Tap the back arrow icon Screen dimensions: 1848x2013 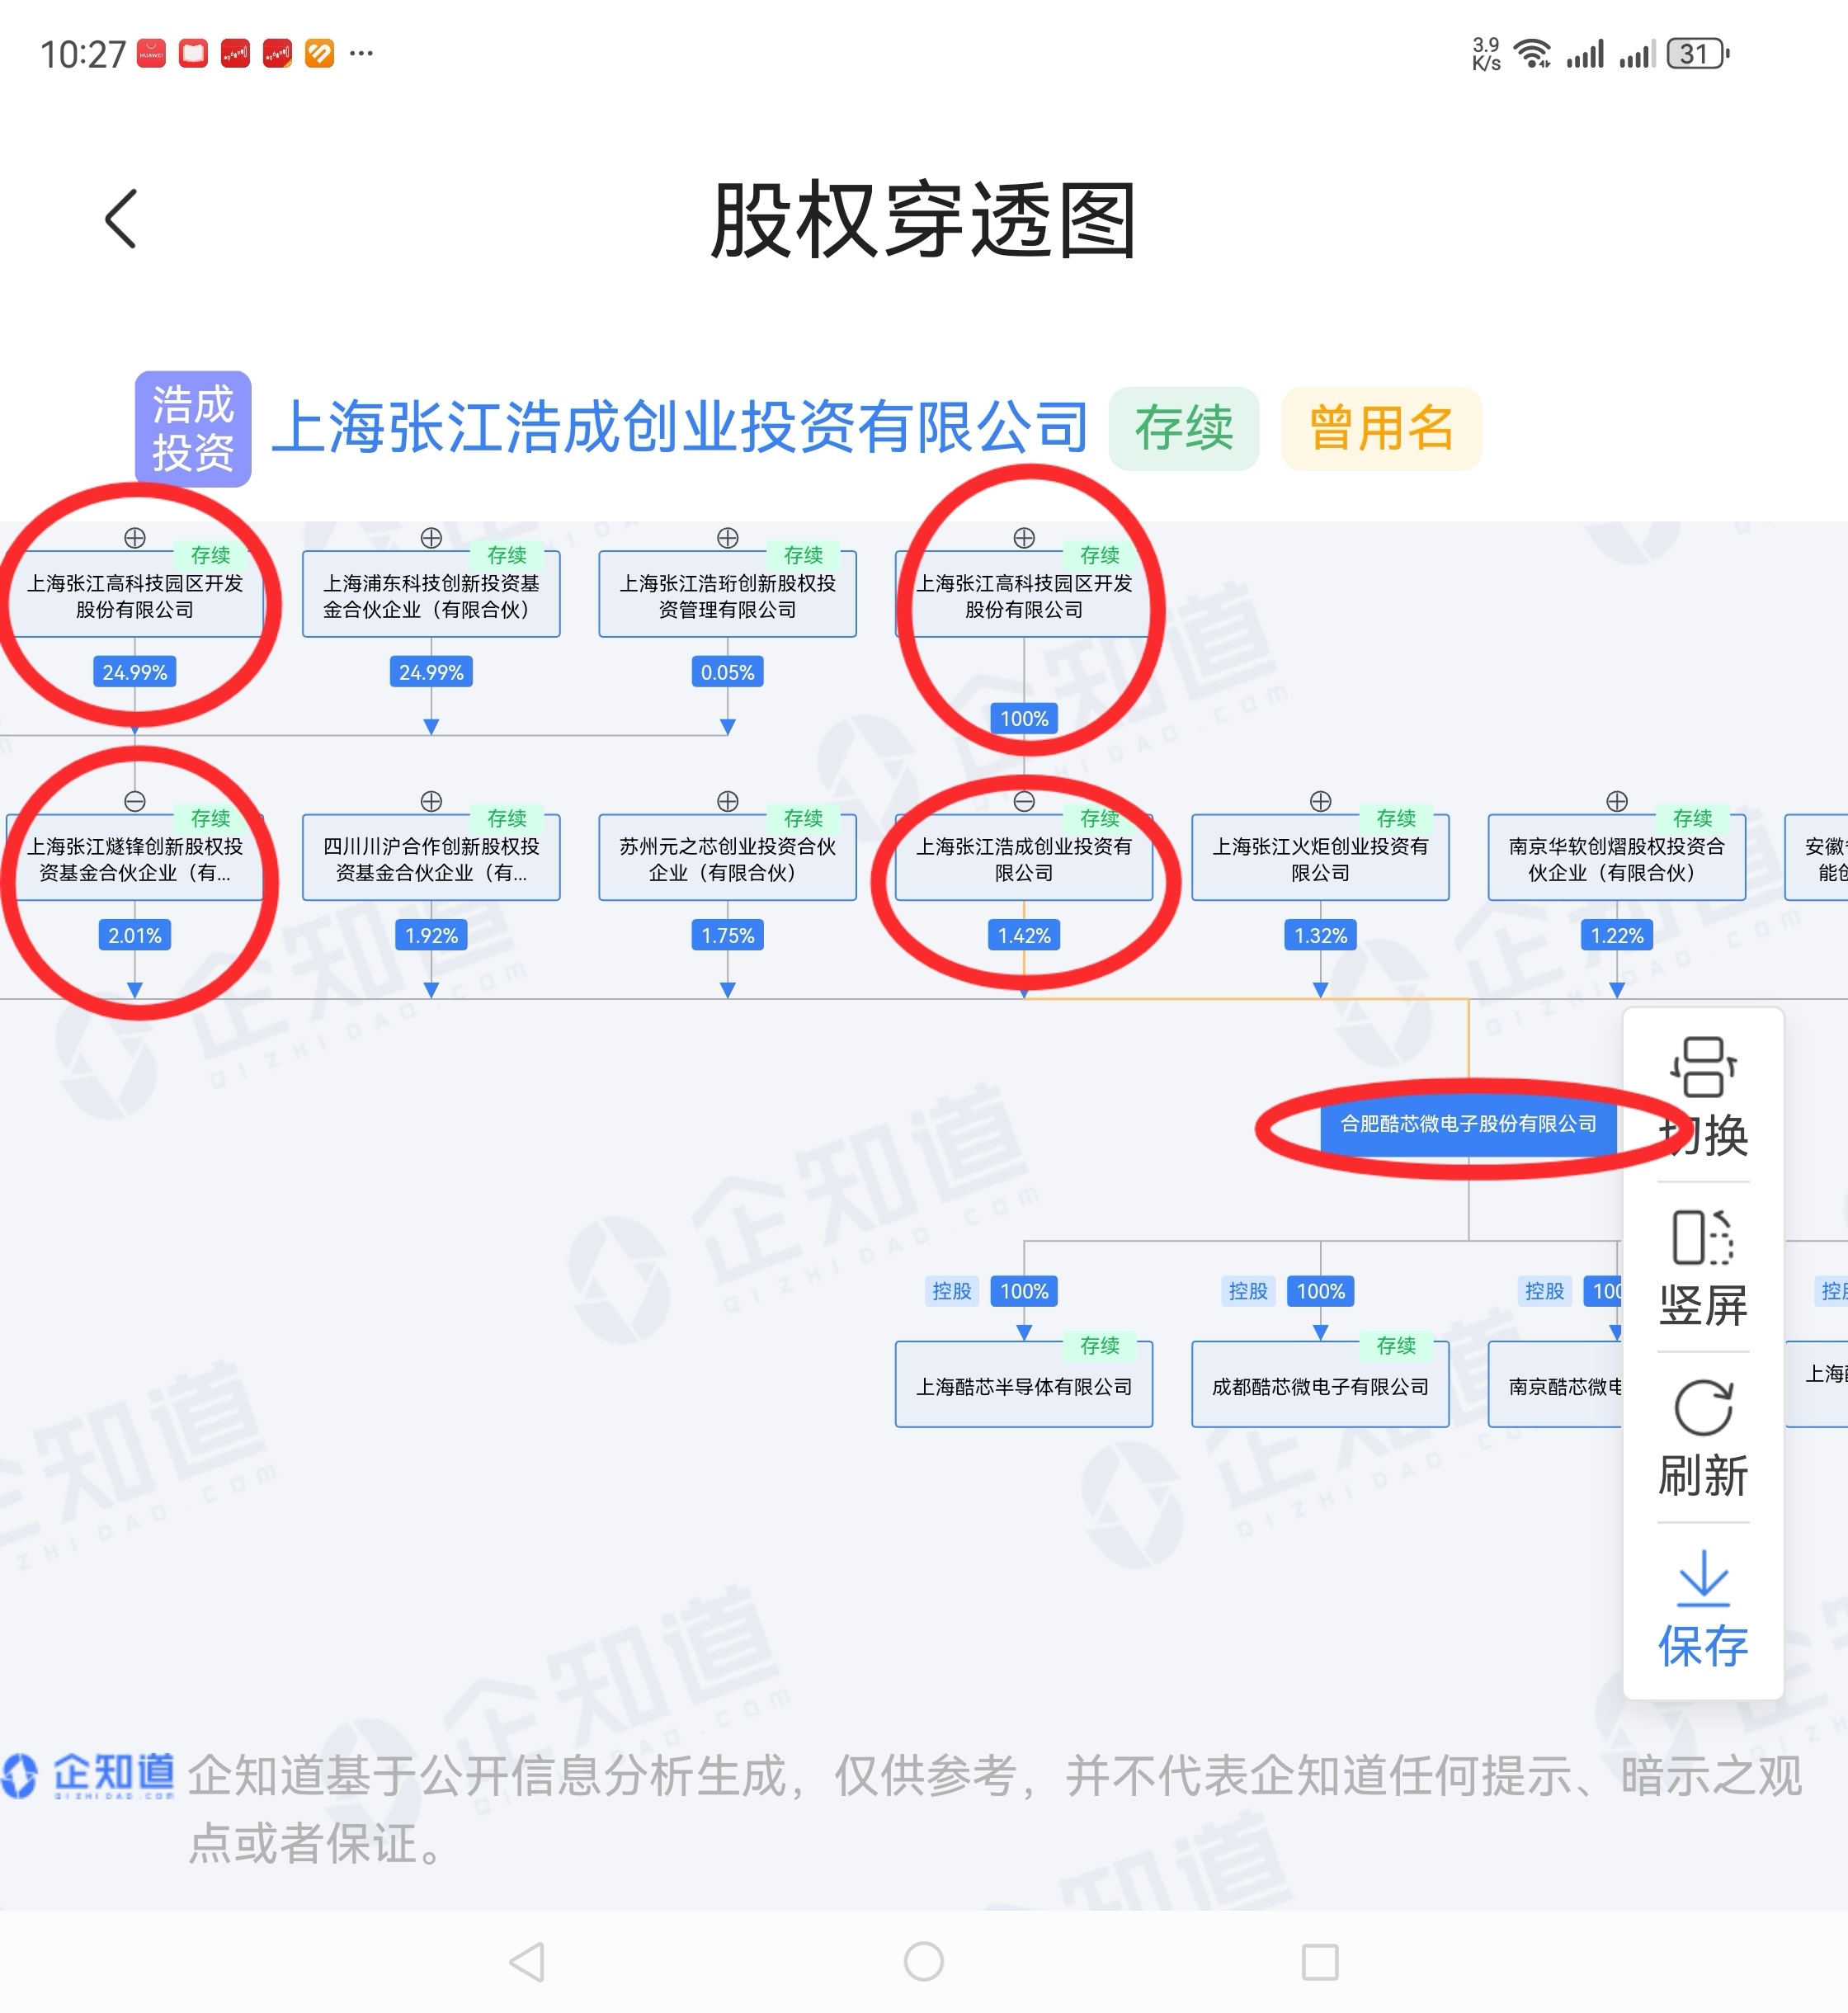(x=121, y=218)
